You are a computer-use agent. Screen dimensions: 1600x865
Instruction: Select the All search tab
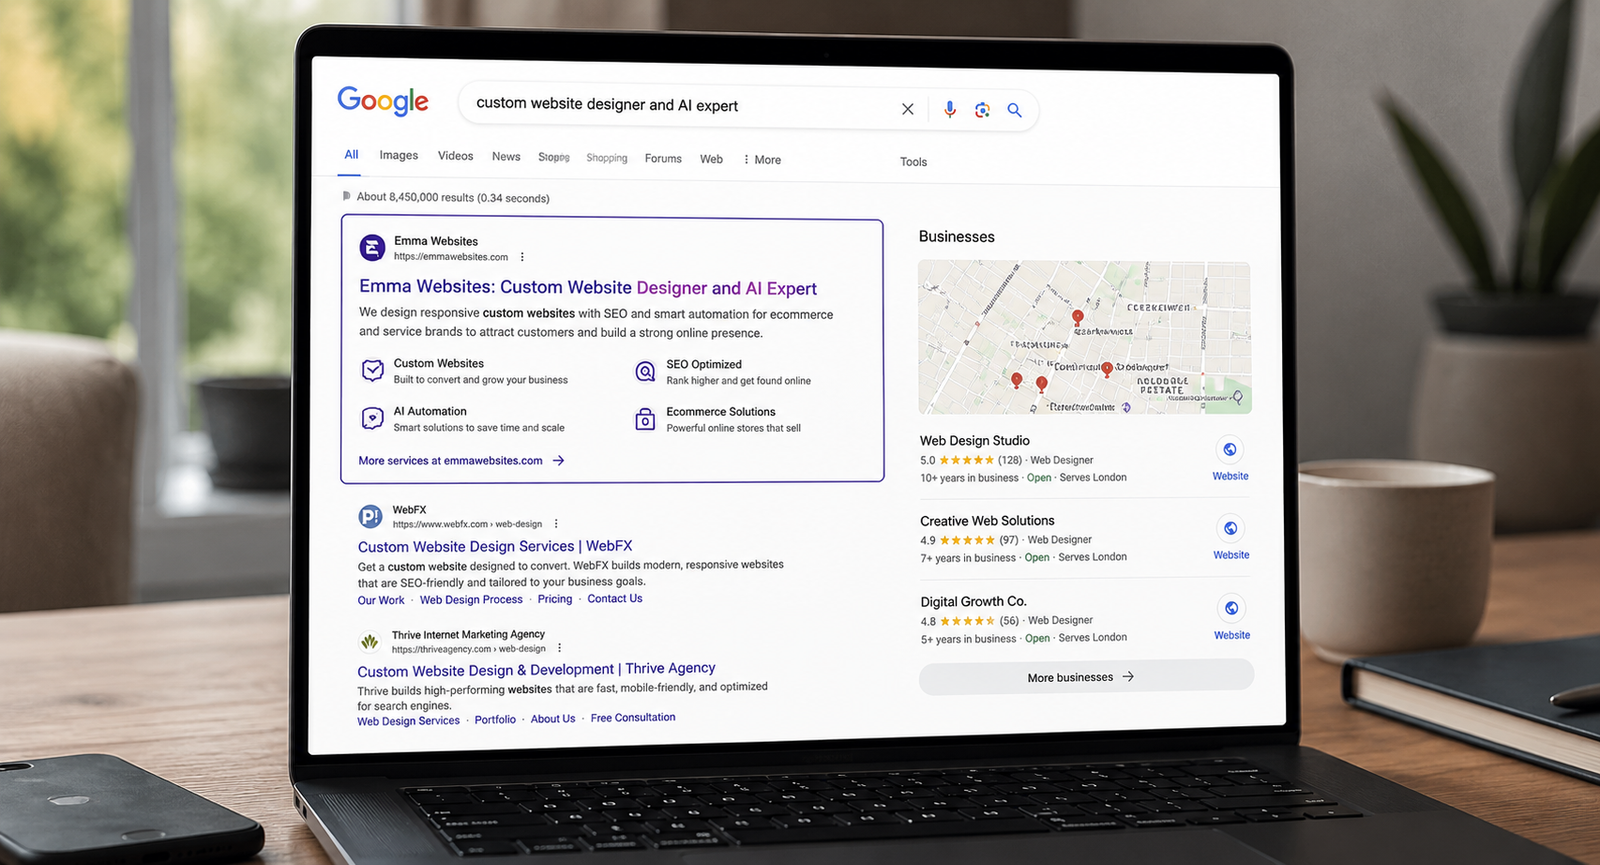(351, 155)
